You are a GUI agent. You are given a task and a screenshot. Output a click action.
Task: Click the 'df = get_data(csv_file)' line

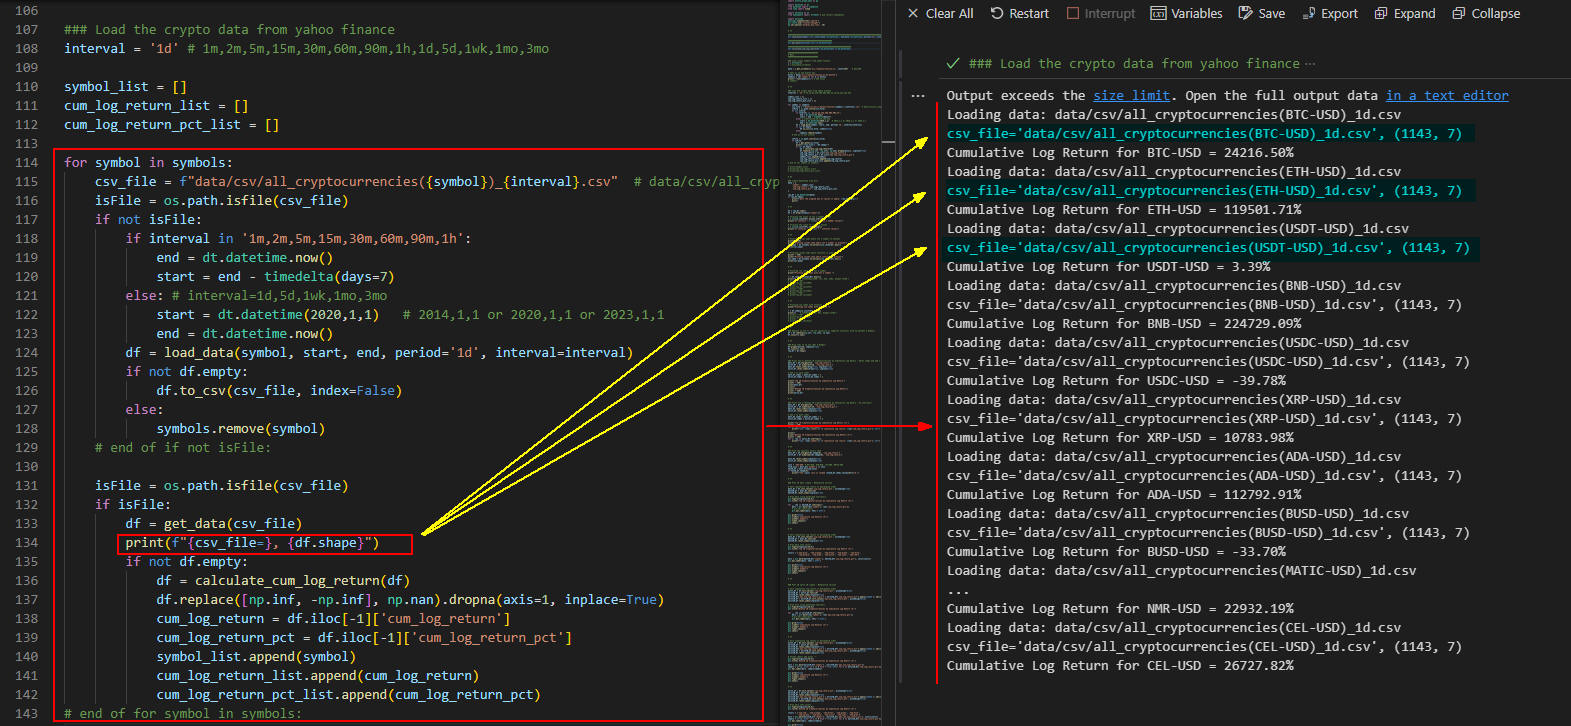213,523
